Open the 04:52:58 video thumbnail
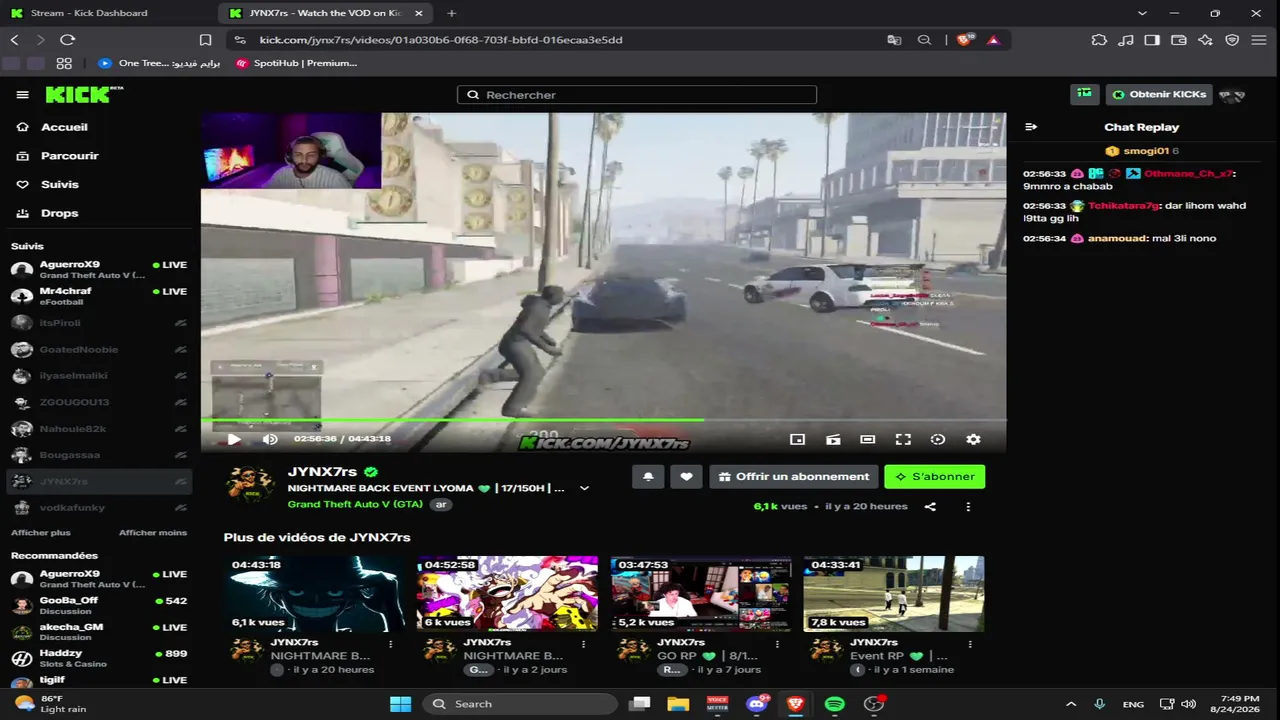The image size is (1280, 720). (x=507, y=594)
